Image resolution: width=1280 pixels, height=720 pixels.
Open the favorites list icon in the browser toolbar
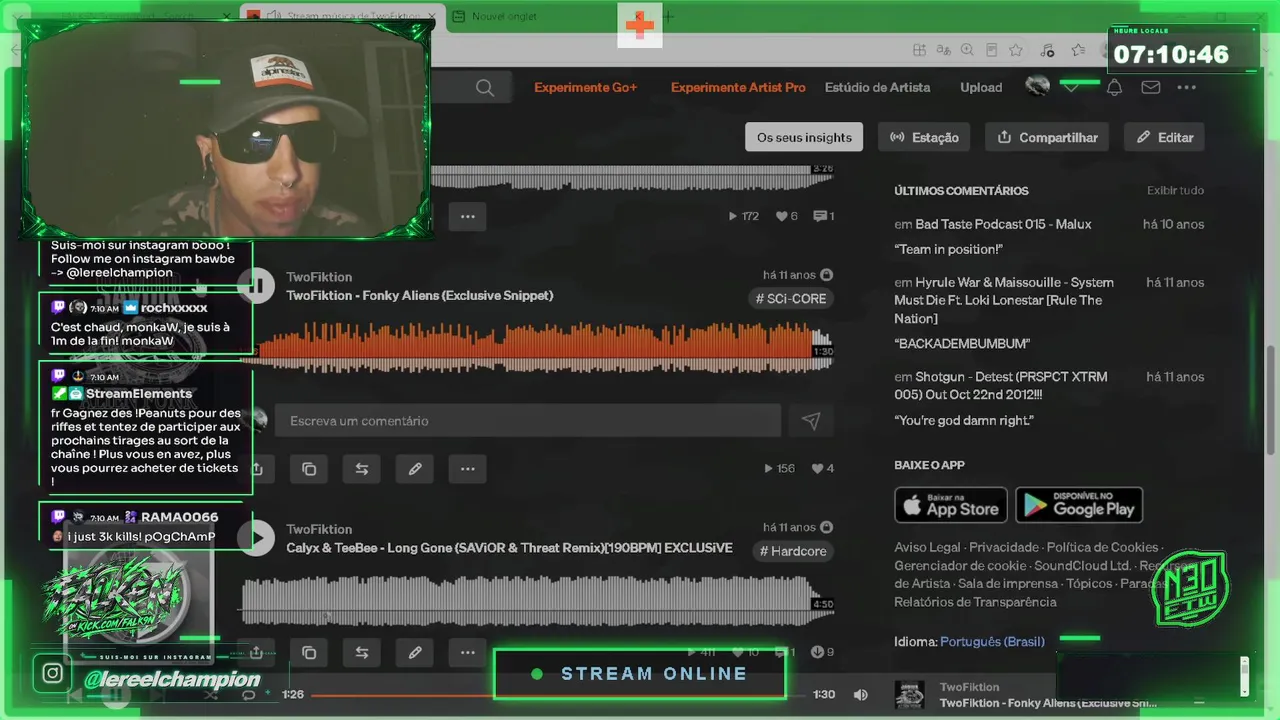tap(1078, 50)
